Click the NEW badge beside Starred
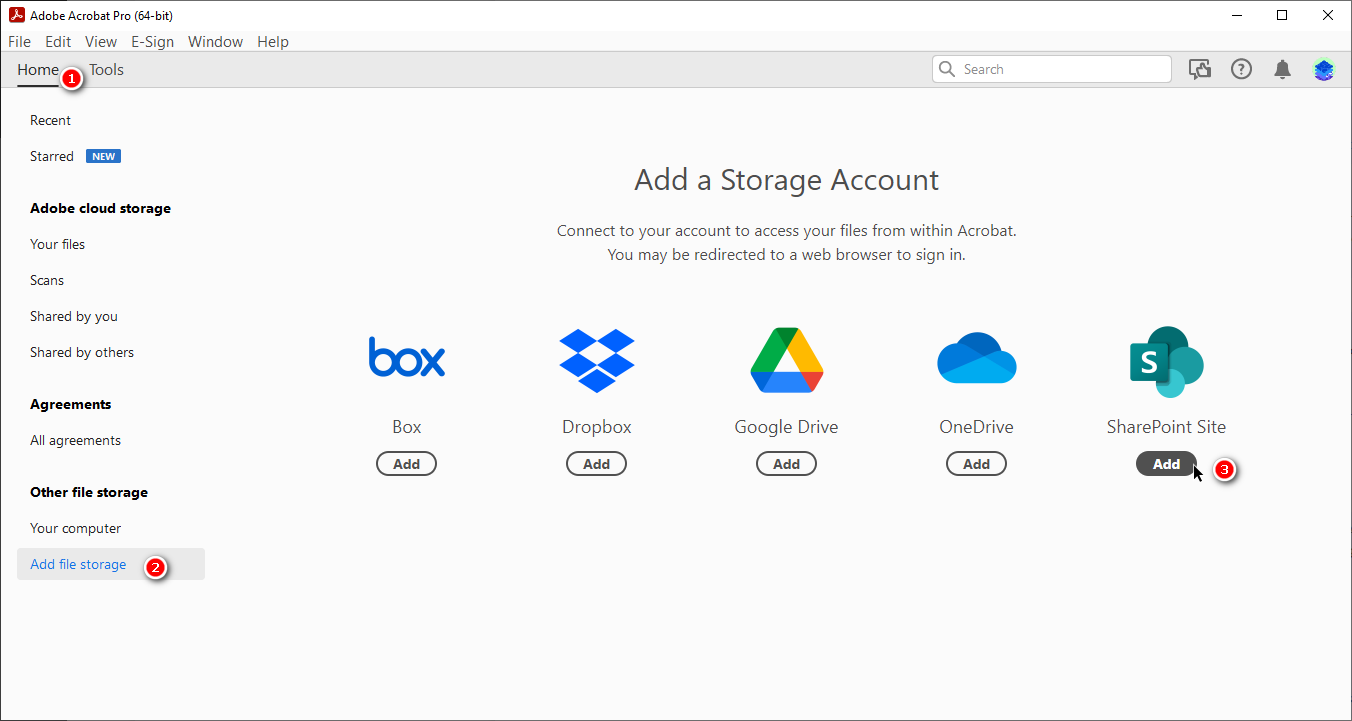Screen dimensions: 1352x721 pyautogui.click(x=104, y=156)
